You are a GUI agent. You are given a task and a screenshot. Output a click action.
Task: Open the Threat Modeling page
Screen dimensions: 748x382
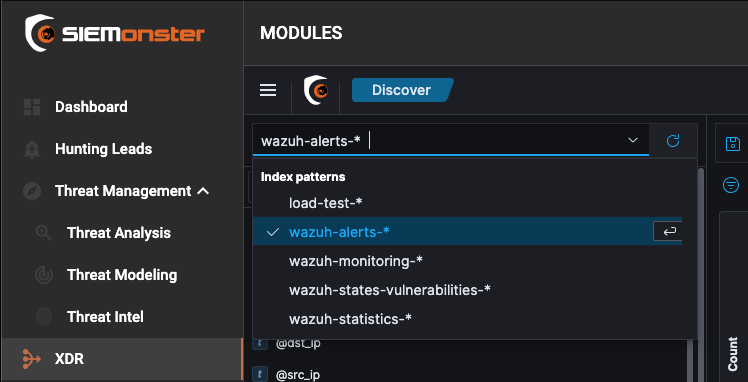point(122,275)
